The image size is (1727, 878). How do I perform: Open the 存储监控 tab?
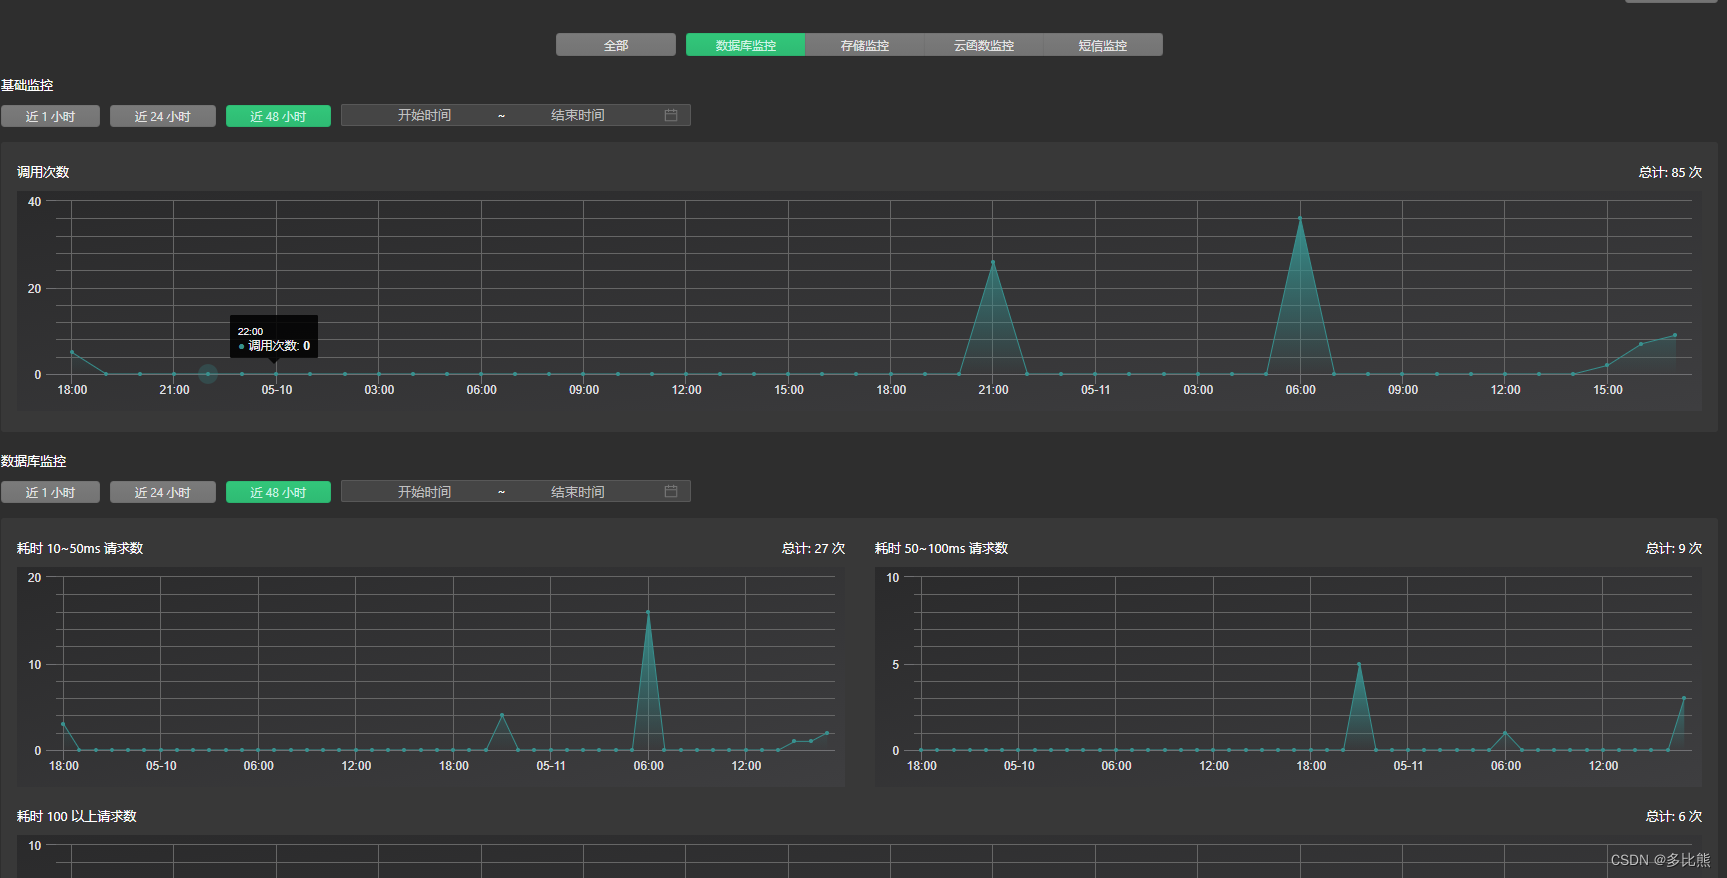point(864,45)
